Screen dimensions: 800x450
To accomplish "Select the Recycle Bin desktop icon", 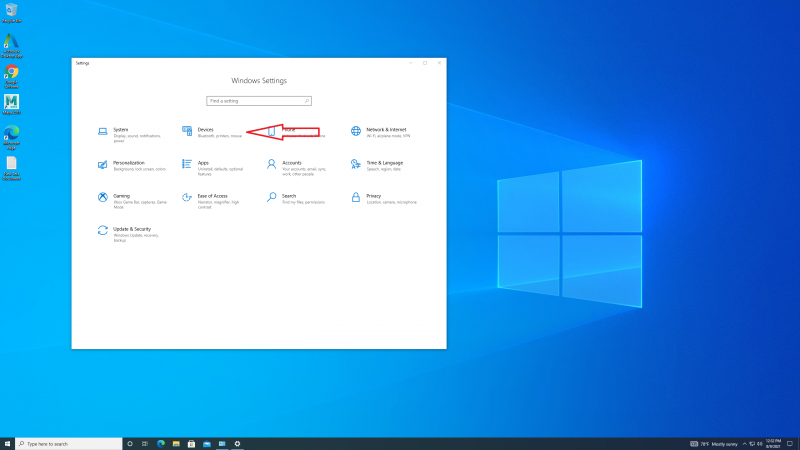I will tap(11, 13).
